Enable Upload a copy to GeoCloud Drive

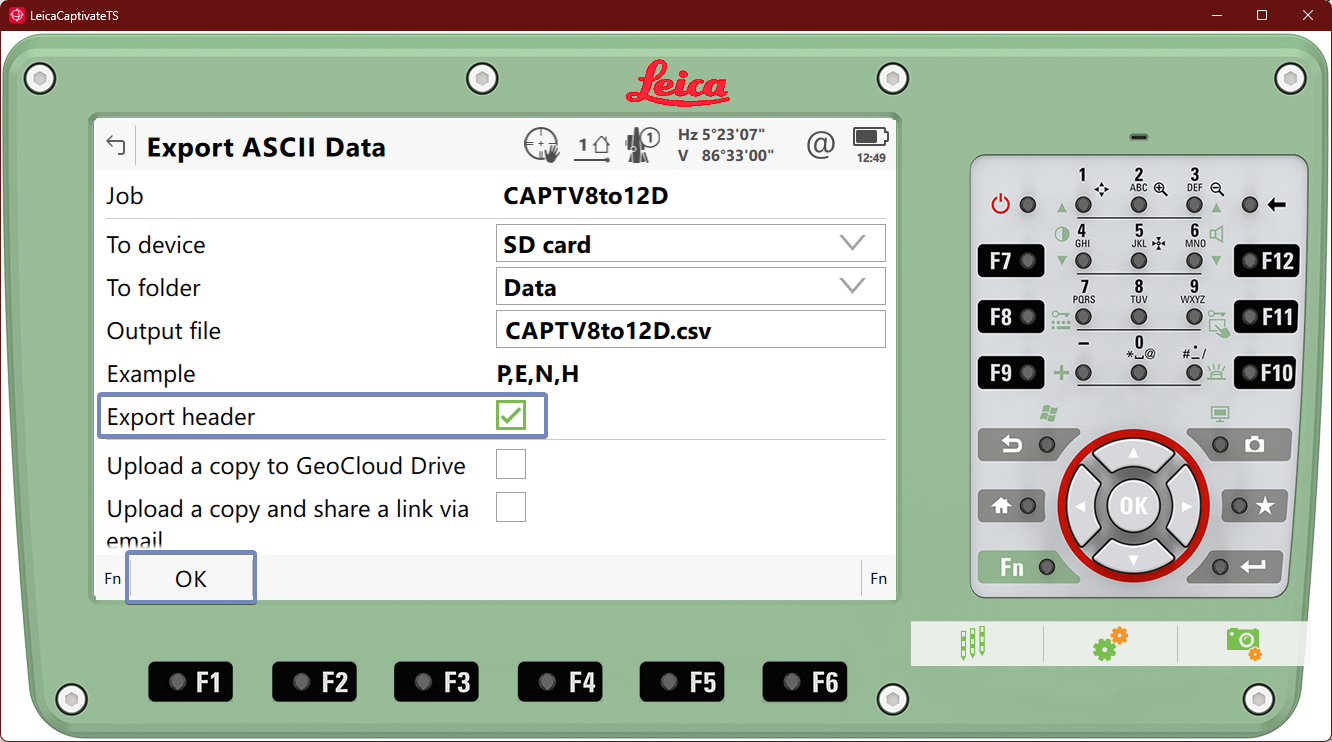[511, 464]
